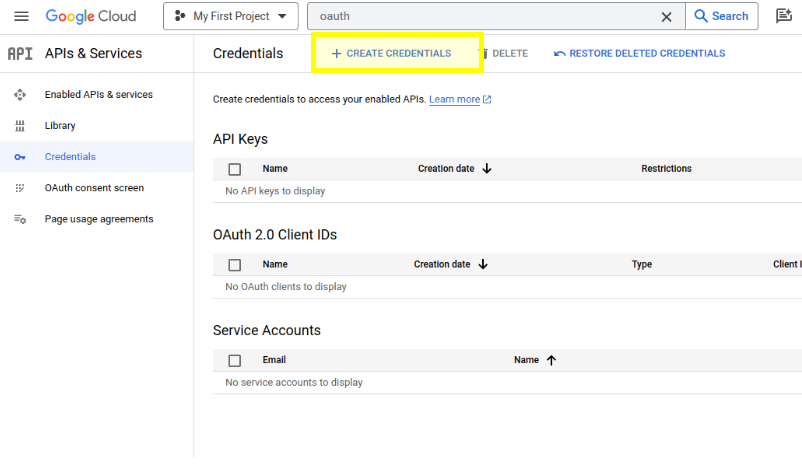Click the APIs & Services heading
This screenshot has width=802, height=475.
94,53
